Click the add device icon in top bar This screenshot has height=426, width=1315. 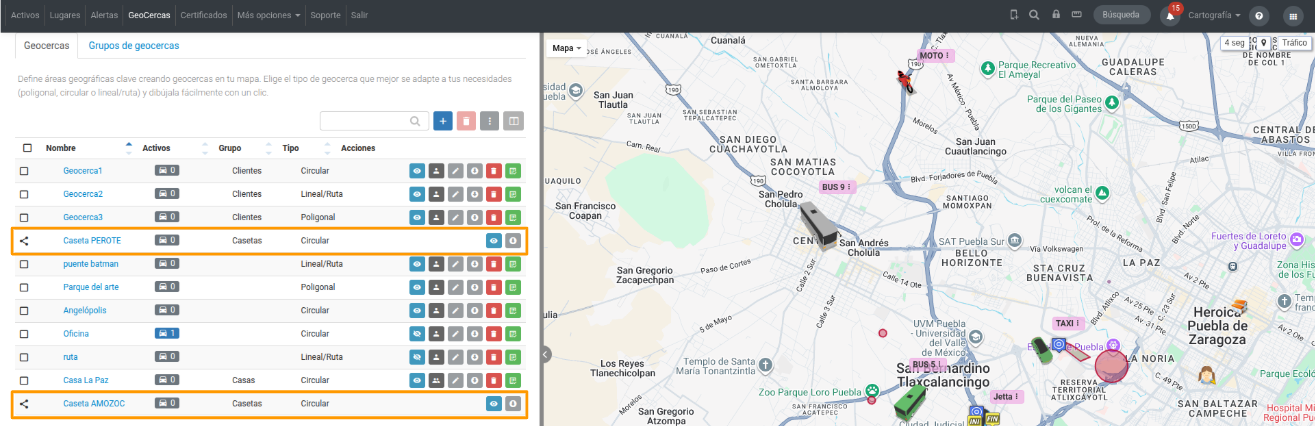point(1014,15)
